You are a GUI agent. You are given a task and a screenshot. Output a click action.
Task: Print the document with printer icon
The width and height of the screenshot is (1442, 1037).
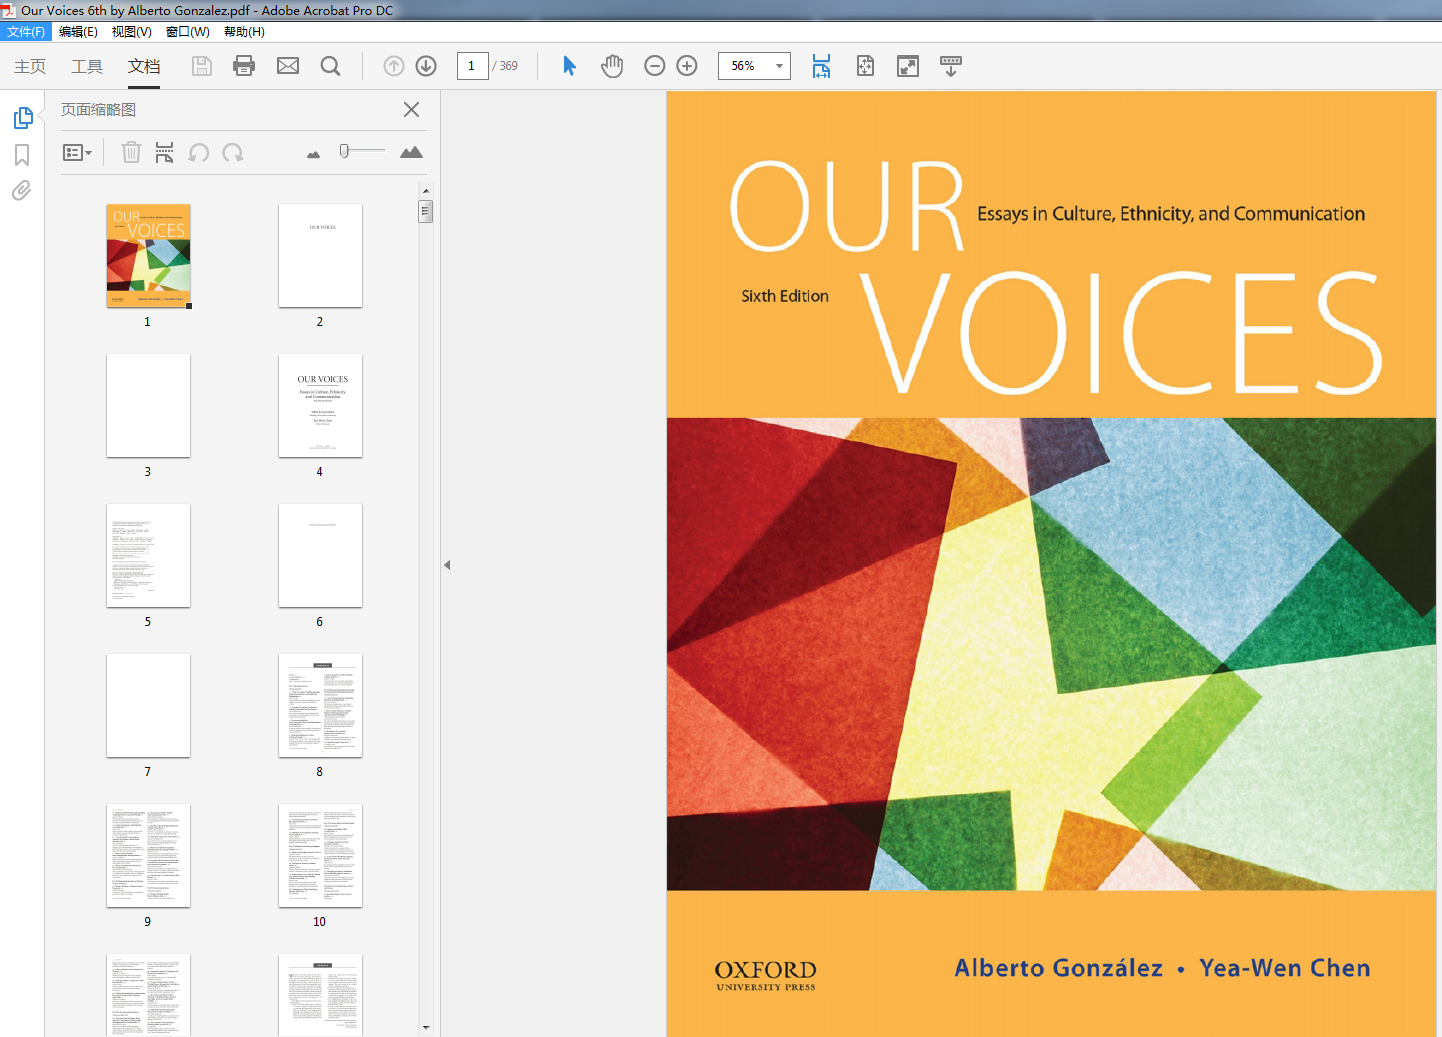click(x=244, y=66)
